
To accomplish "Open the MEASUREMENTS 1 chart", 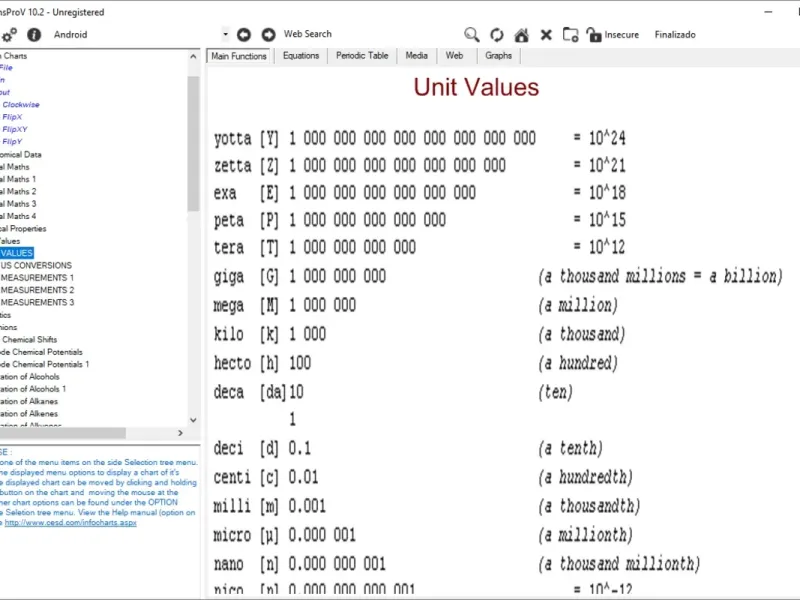I will (37, 278).
